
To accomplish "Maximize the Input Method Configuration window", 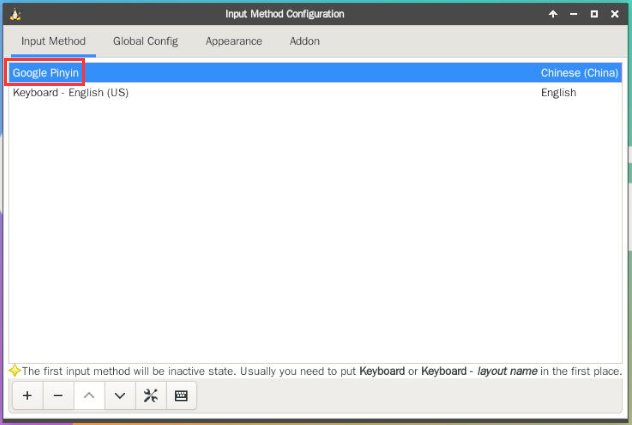I will point(594,14).
